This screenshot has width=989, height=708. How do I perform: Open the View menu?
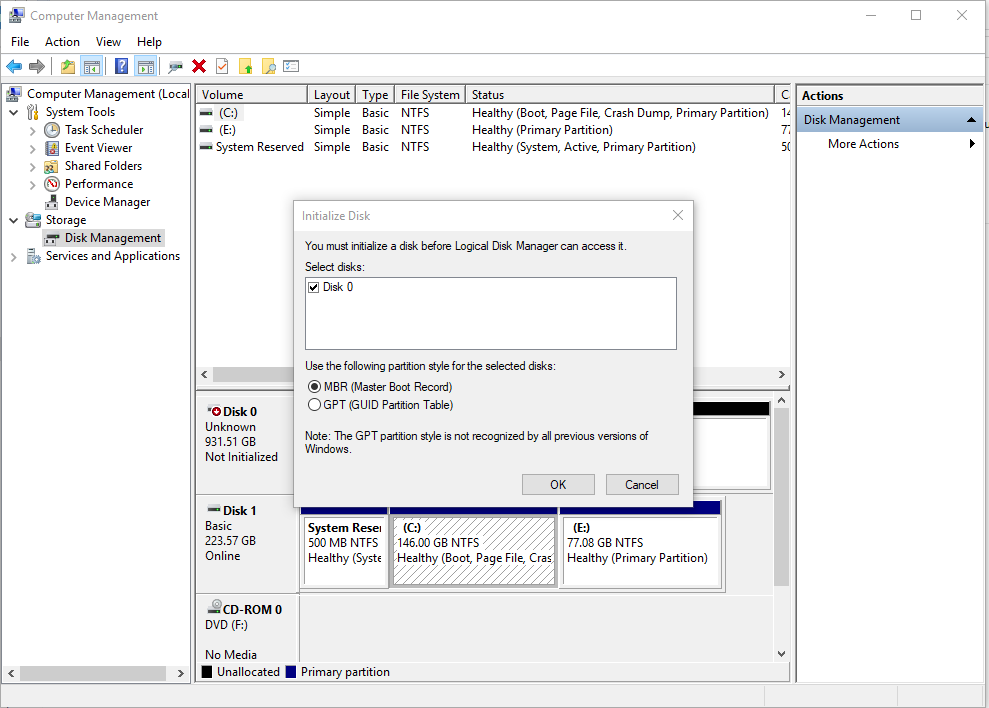108,42
